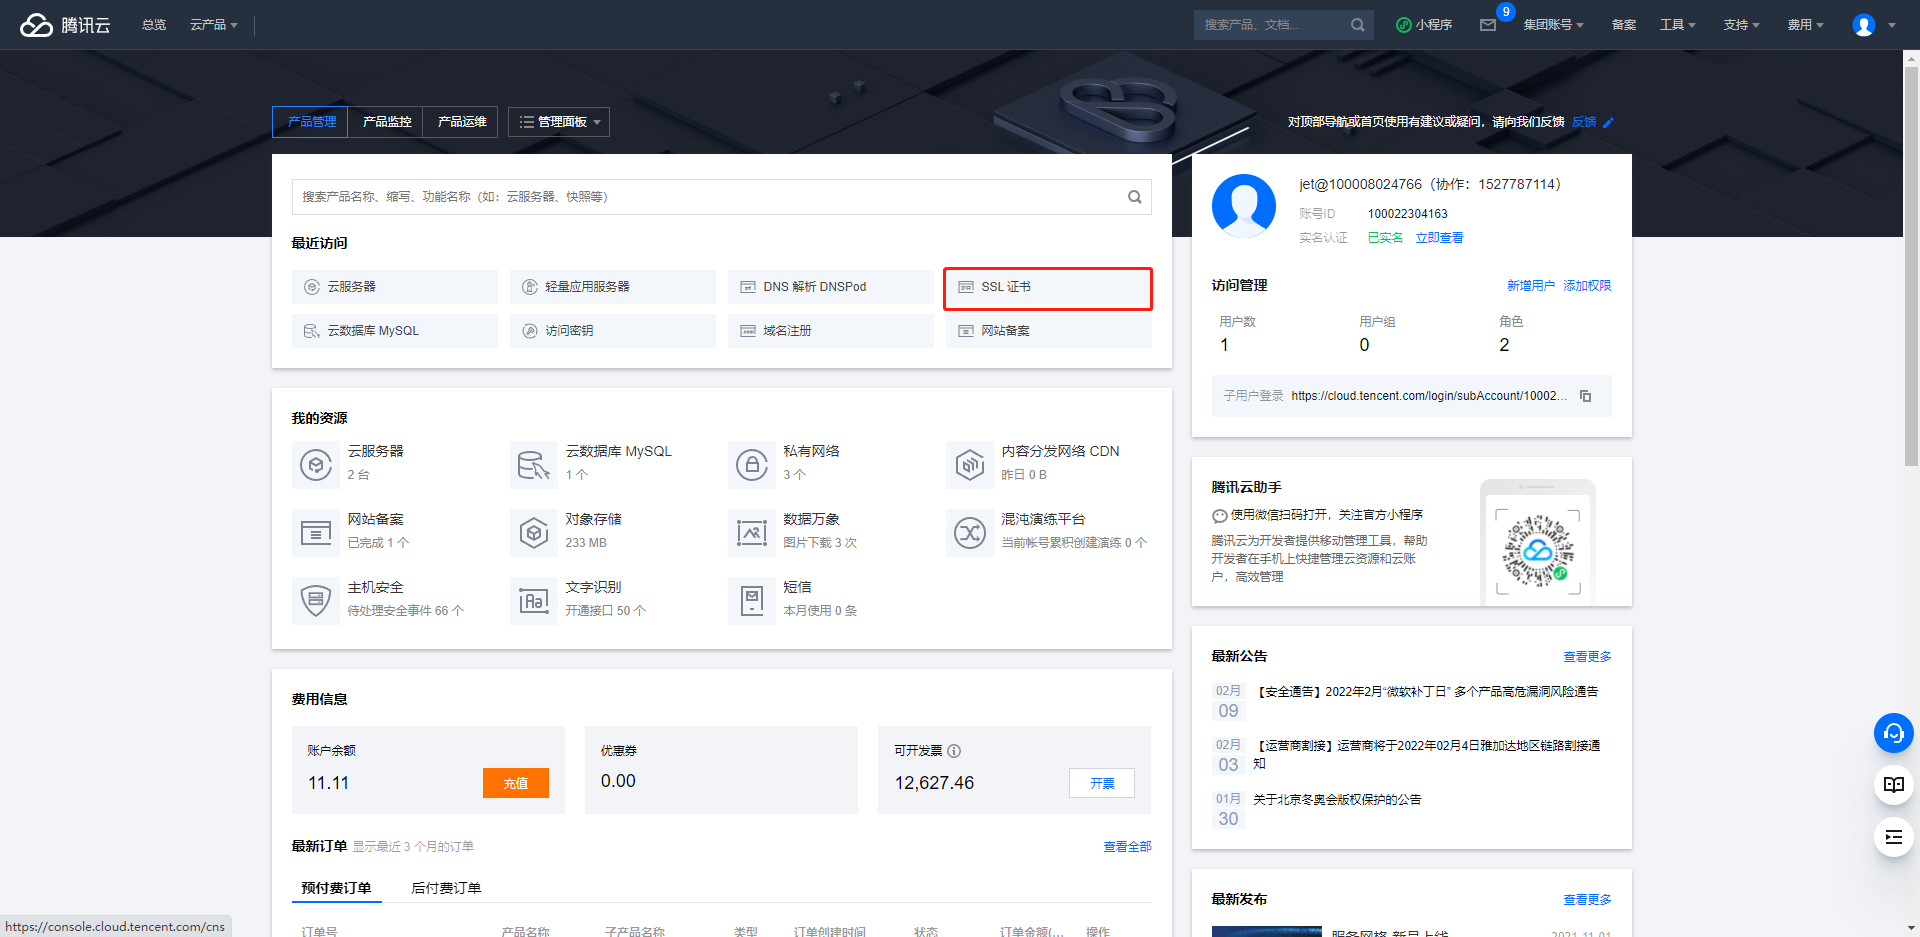Open the SSL 证书 recent shortcut
The width and height of the screenshot is (1920, 937).
tap(1048, 287)
